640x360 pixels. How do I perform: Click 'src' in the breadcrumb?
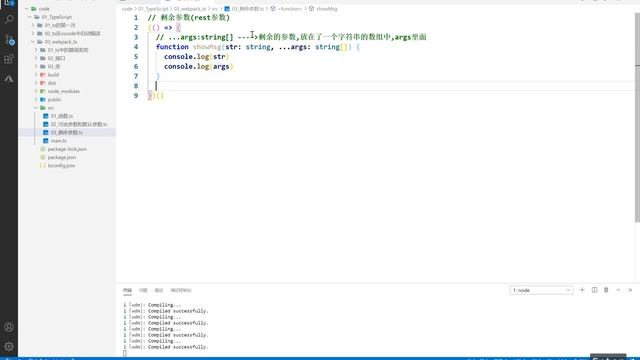[214, 9]
